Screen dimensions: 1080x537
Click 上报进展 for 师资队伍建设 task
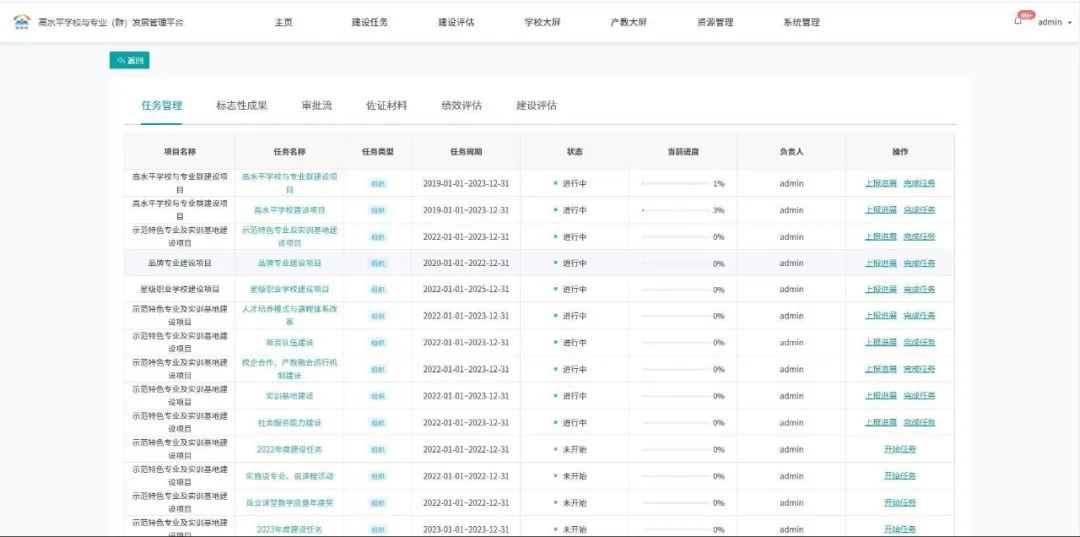pos(881,342)
